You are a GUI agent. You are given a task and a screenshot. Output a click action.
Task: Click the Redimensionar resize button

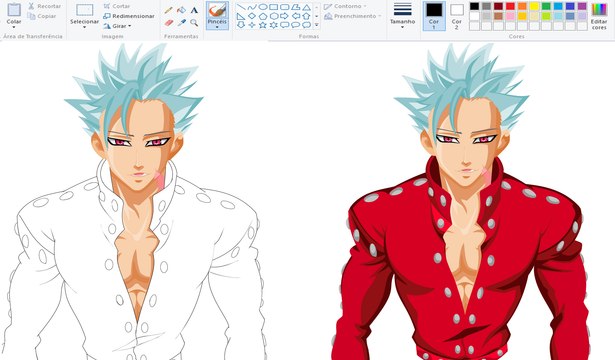point(129,16)
